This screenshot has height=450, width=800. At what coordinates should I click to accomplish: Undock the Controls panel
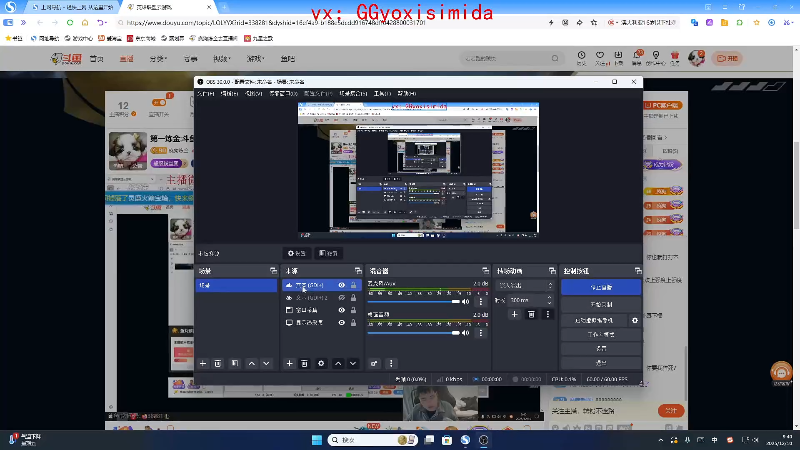click(x=638, y=270)
